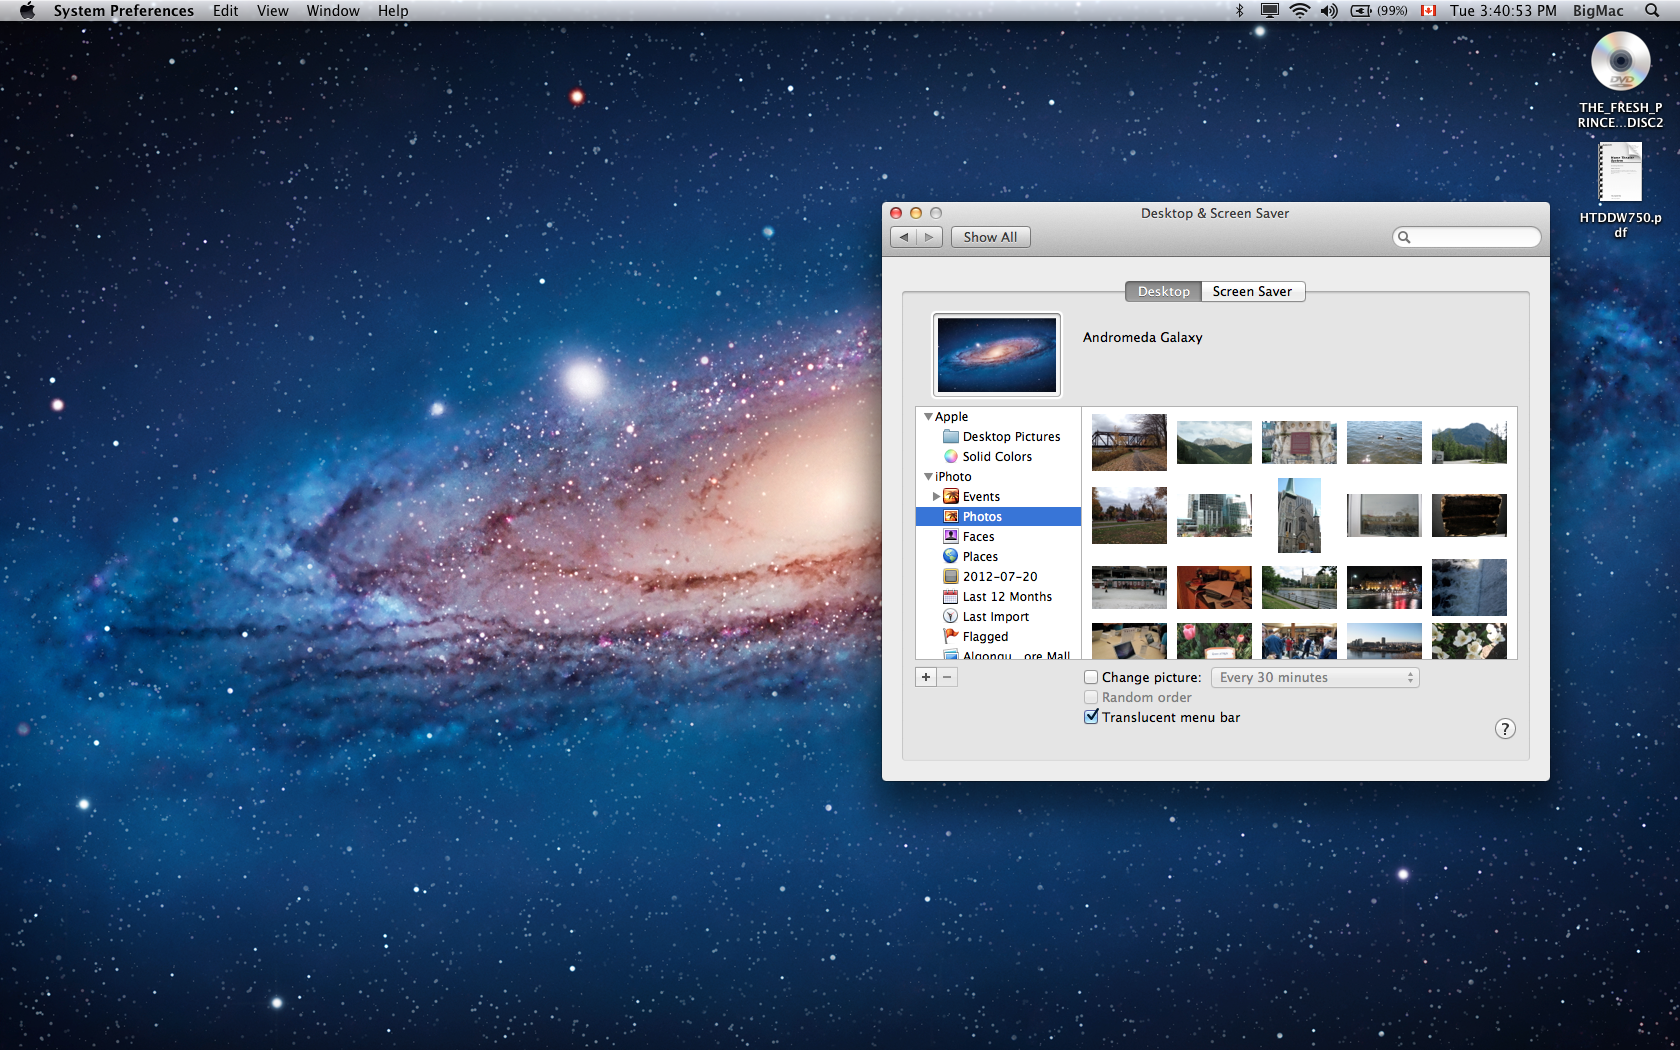Enable the Change picture checkbox
Image resolution: width=1680 pixels, height=1050 pixels.
pos(1091,677)
